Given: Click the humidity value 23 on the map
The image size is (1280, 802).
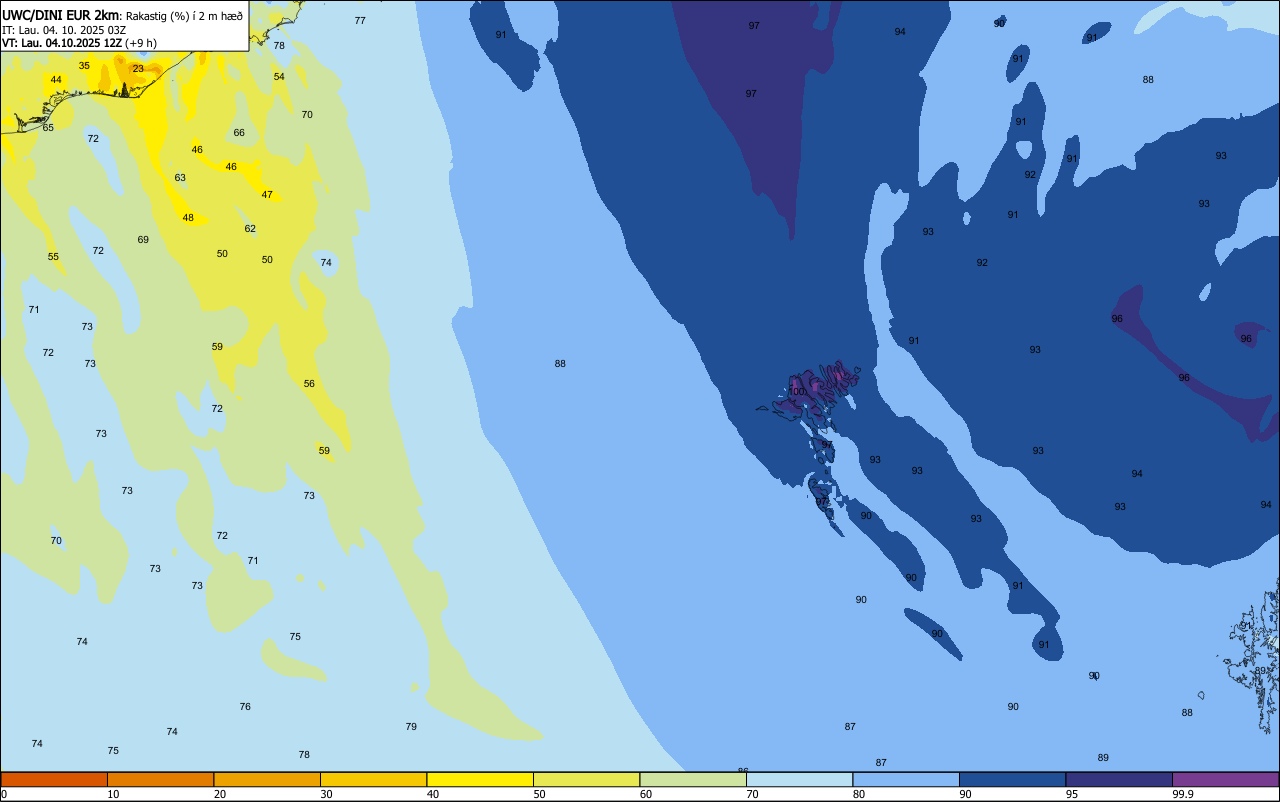Looking at the screenshot, I should coord(138,69).
